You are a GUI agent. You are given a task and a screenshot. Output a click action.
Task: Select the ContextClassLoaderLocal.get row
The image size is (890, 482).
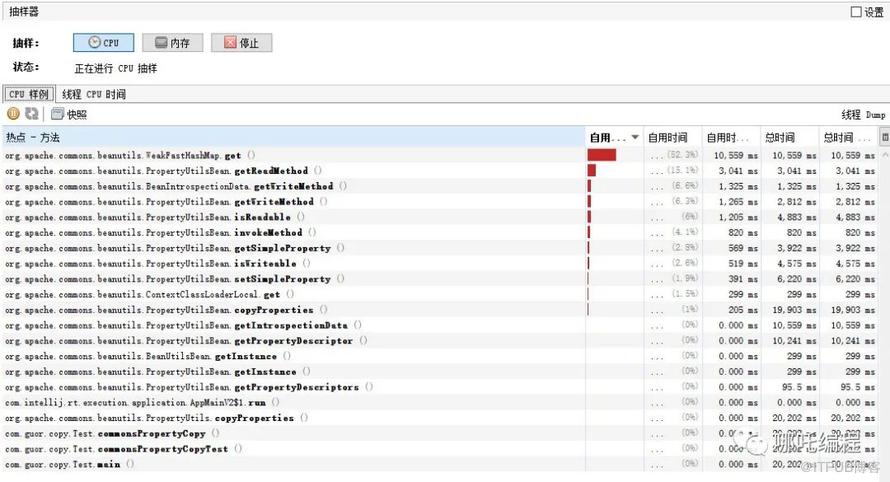pyautogui.click(x=441, y=294)
